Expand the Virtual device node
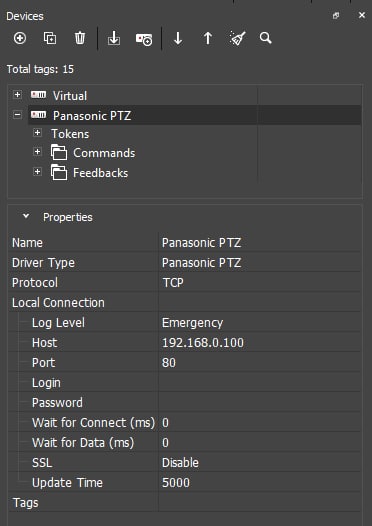 pyautogui.click(x=17, y=95)
